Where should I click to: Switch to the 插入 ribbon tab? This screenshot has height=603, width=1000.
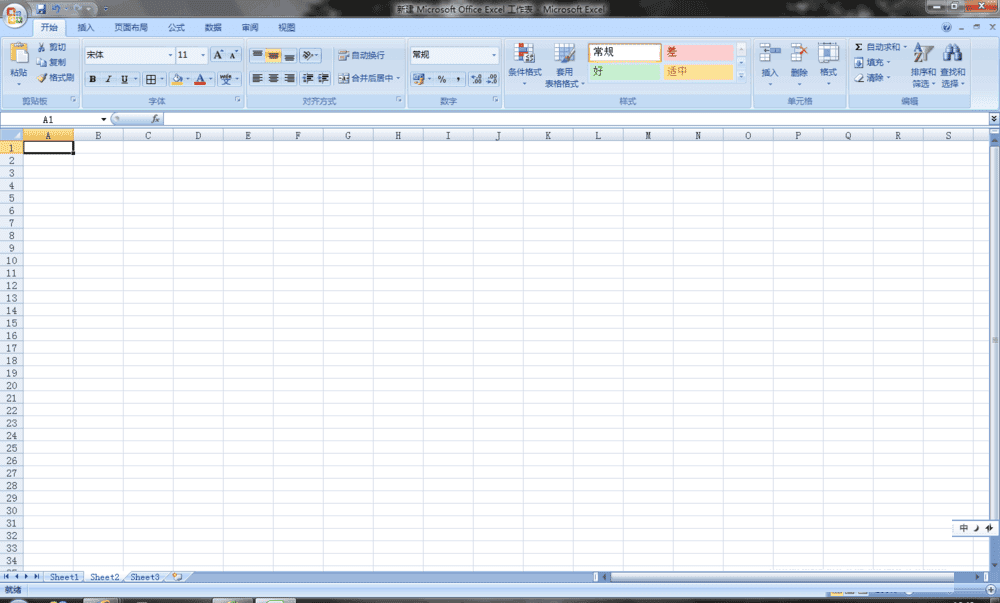[85, 27]
